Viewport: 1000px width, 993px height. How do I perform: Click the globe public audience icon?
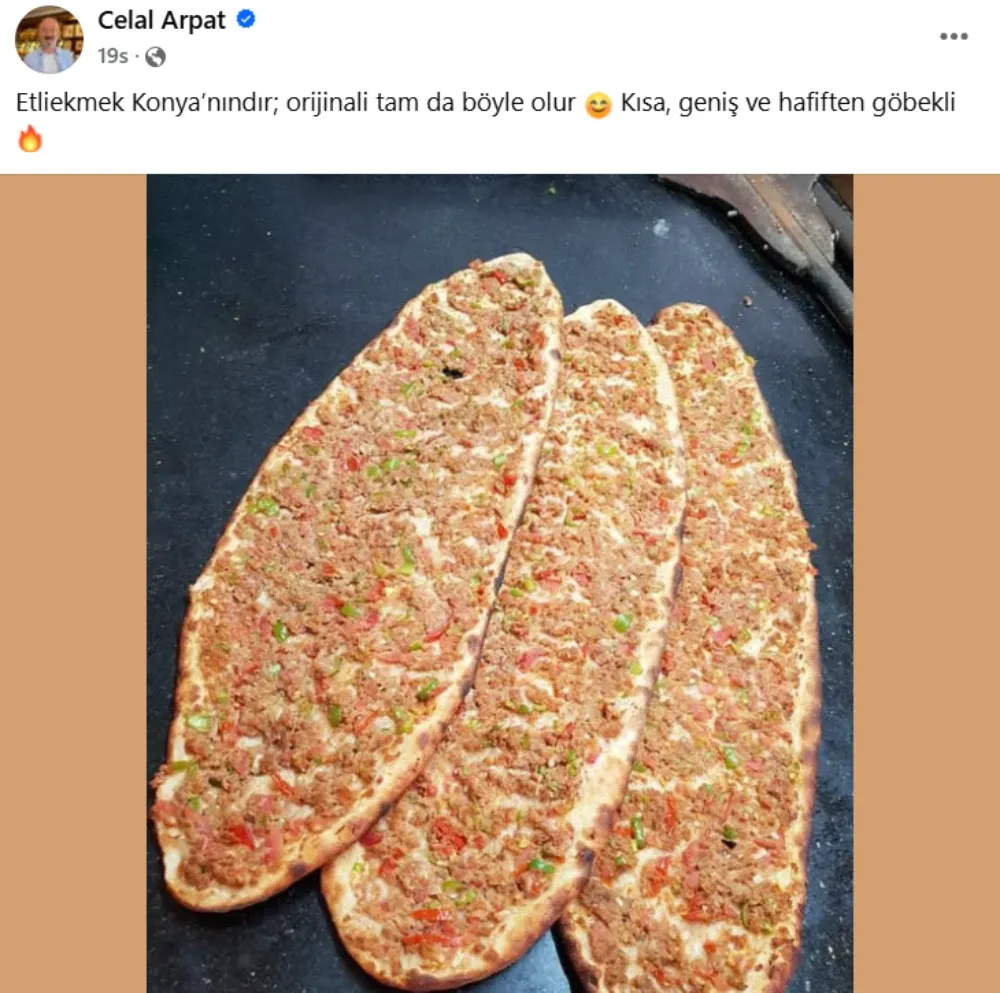(155, 57)
